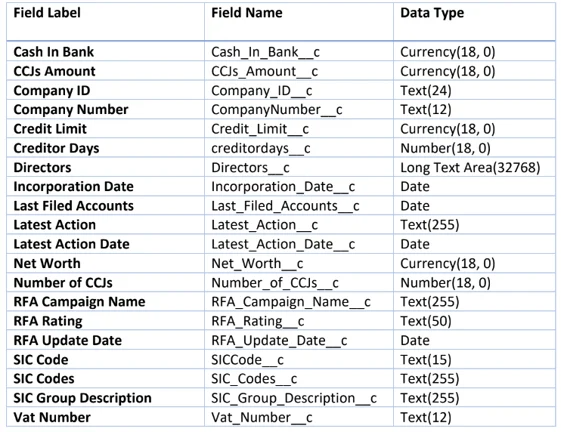Image resolution: width=561 pixels, height=432 pixels.
Task: Select the Number of CCJs label
Action: 63,283
